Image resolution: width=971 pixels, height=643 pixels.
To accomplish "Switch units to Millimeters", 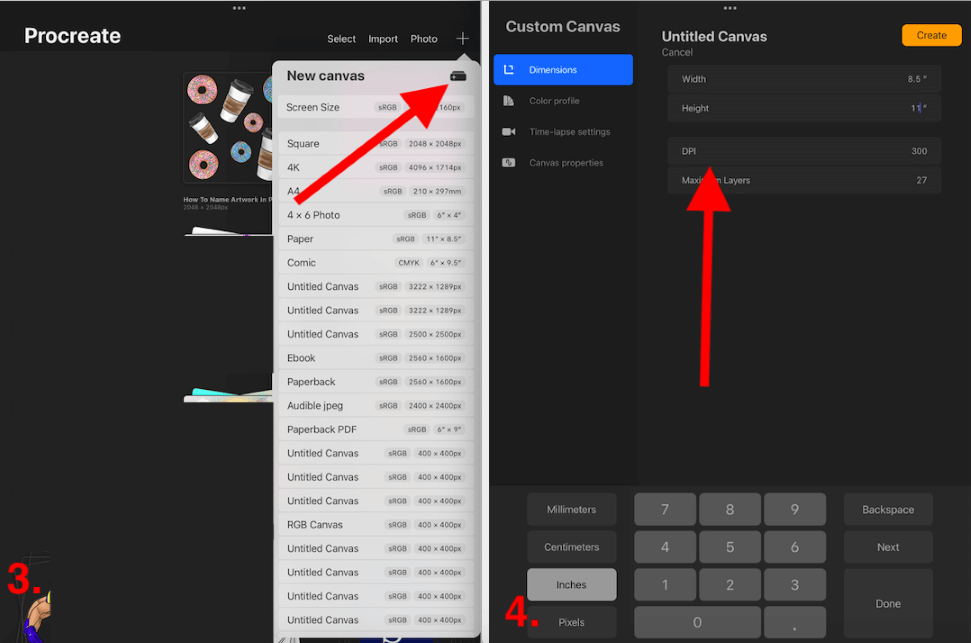I will (x=572, y=509).
